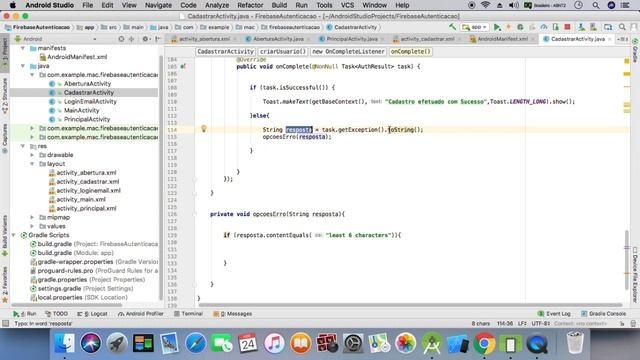This screenshot has height=360, width=640.
Task: Stop the app with the red Stop icon
Action: click(567, 27)
